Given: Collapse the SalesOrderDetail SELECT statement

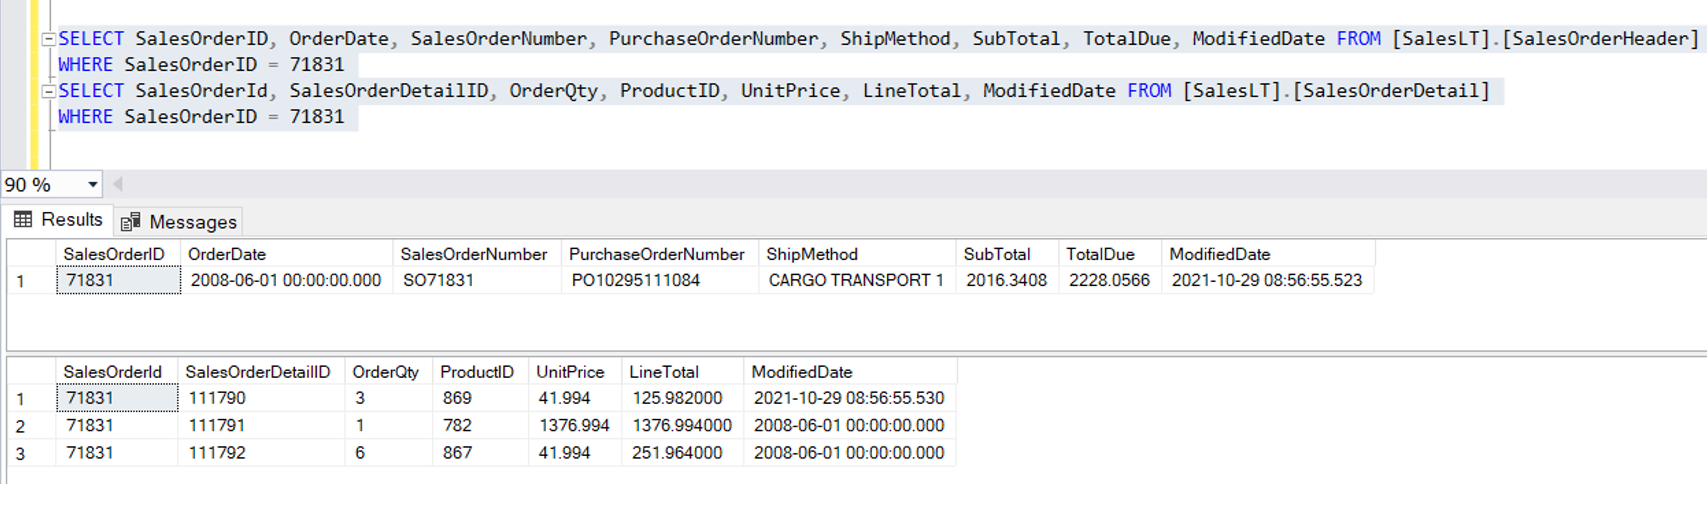Looking at the screenshot, I should pyautogui.click(x=47, y=91).
